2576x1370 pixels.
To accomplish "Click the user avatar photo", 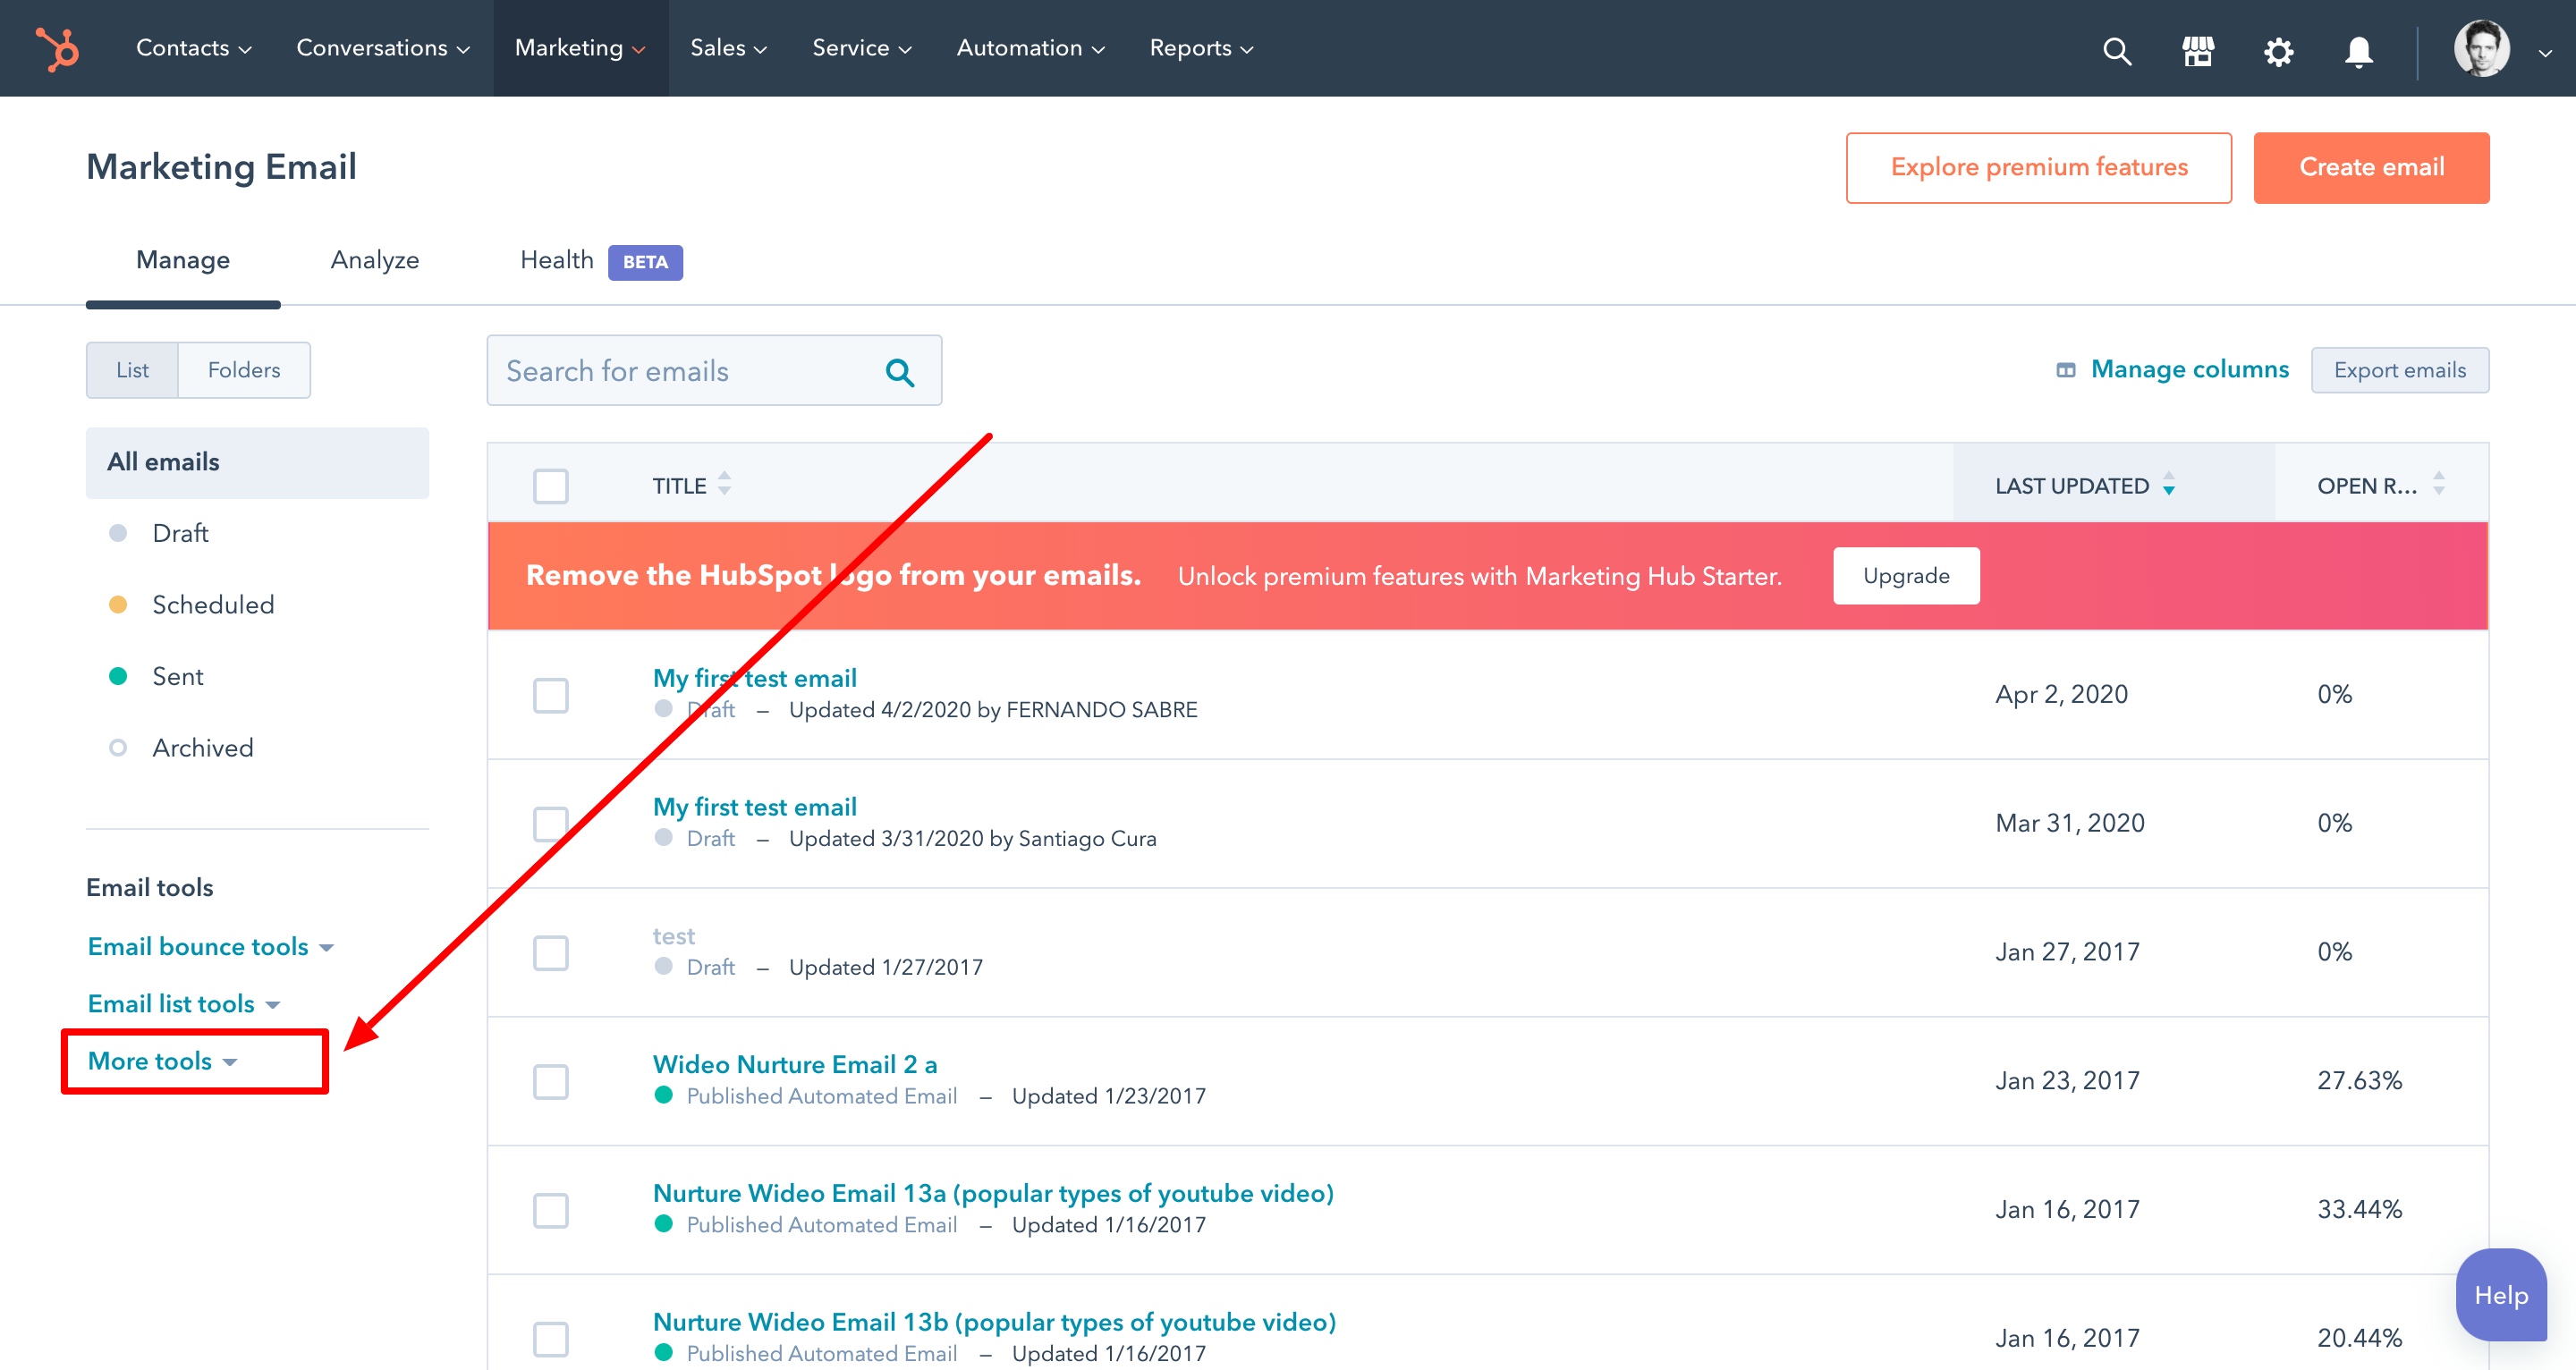I will [2482, 48].
